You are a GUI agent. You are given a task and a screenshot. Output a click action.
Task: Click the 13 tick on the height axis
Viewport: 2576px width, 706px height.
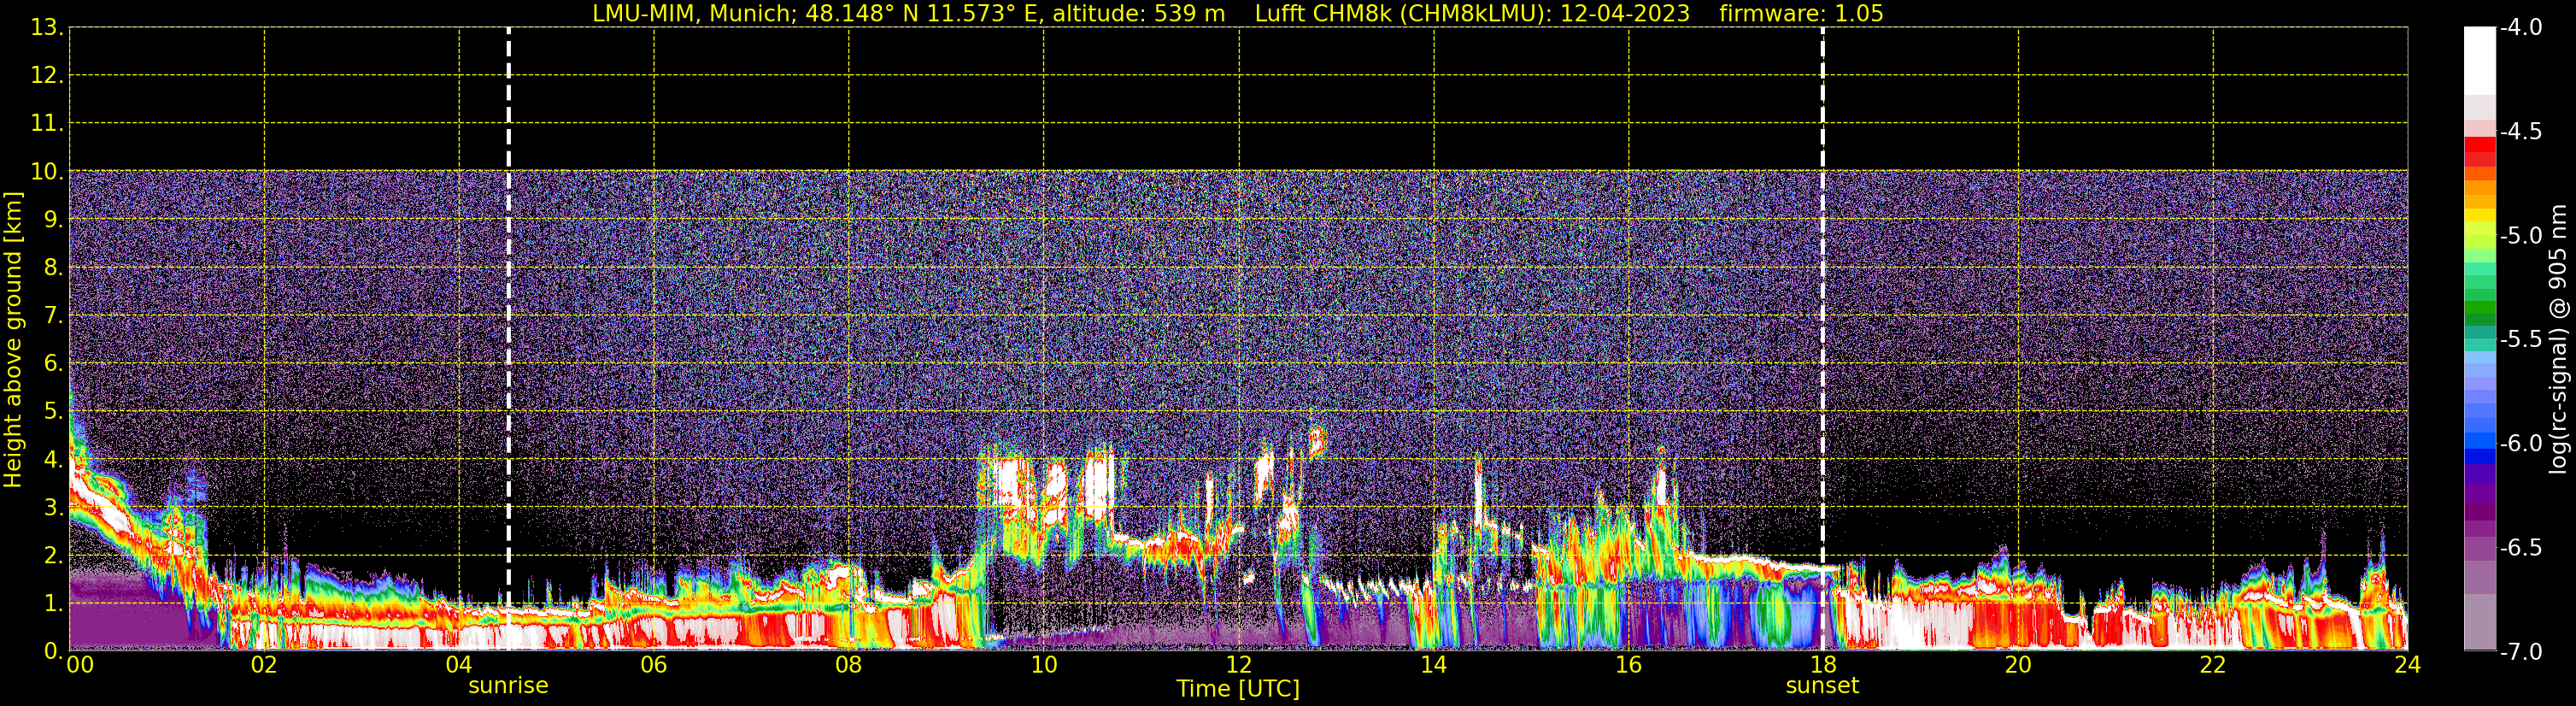(46, 28)
